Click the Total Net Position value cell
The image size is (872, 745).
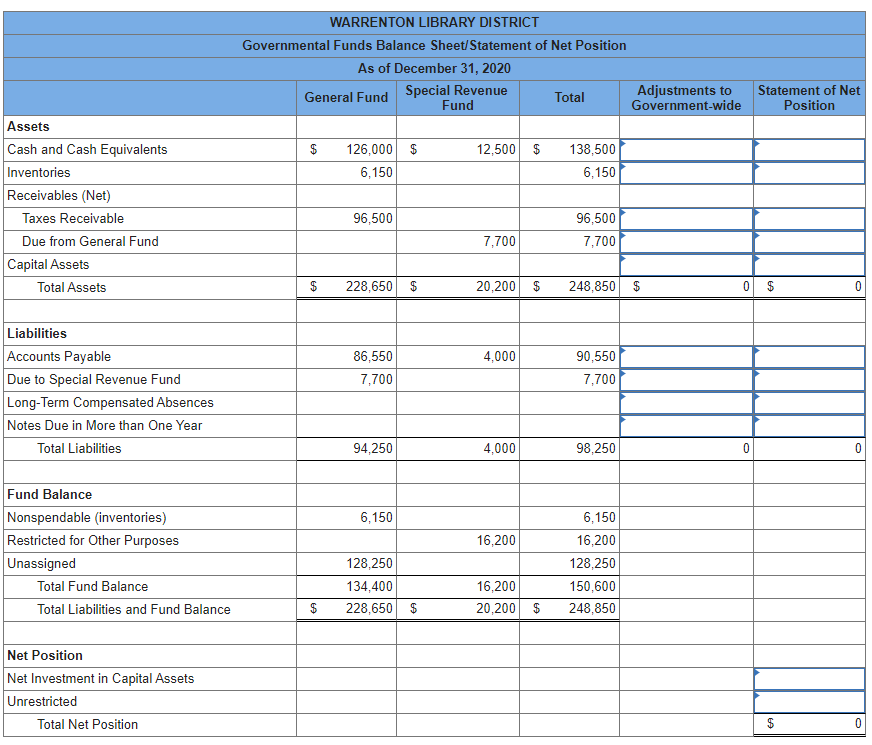coord(809,724)
